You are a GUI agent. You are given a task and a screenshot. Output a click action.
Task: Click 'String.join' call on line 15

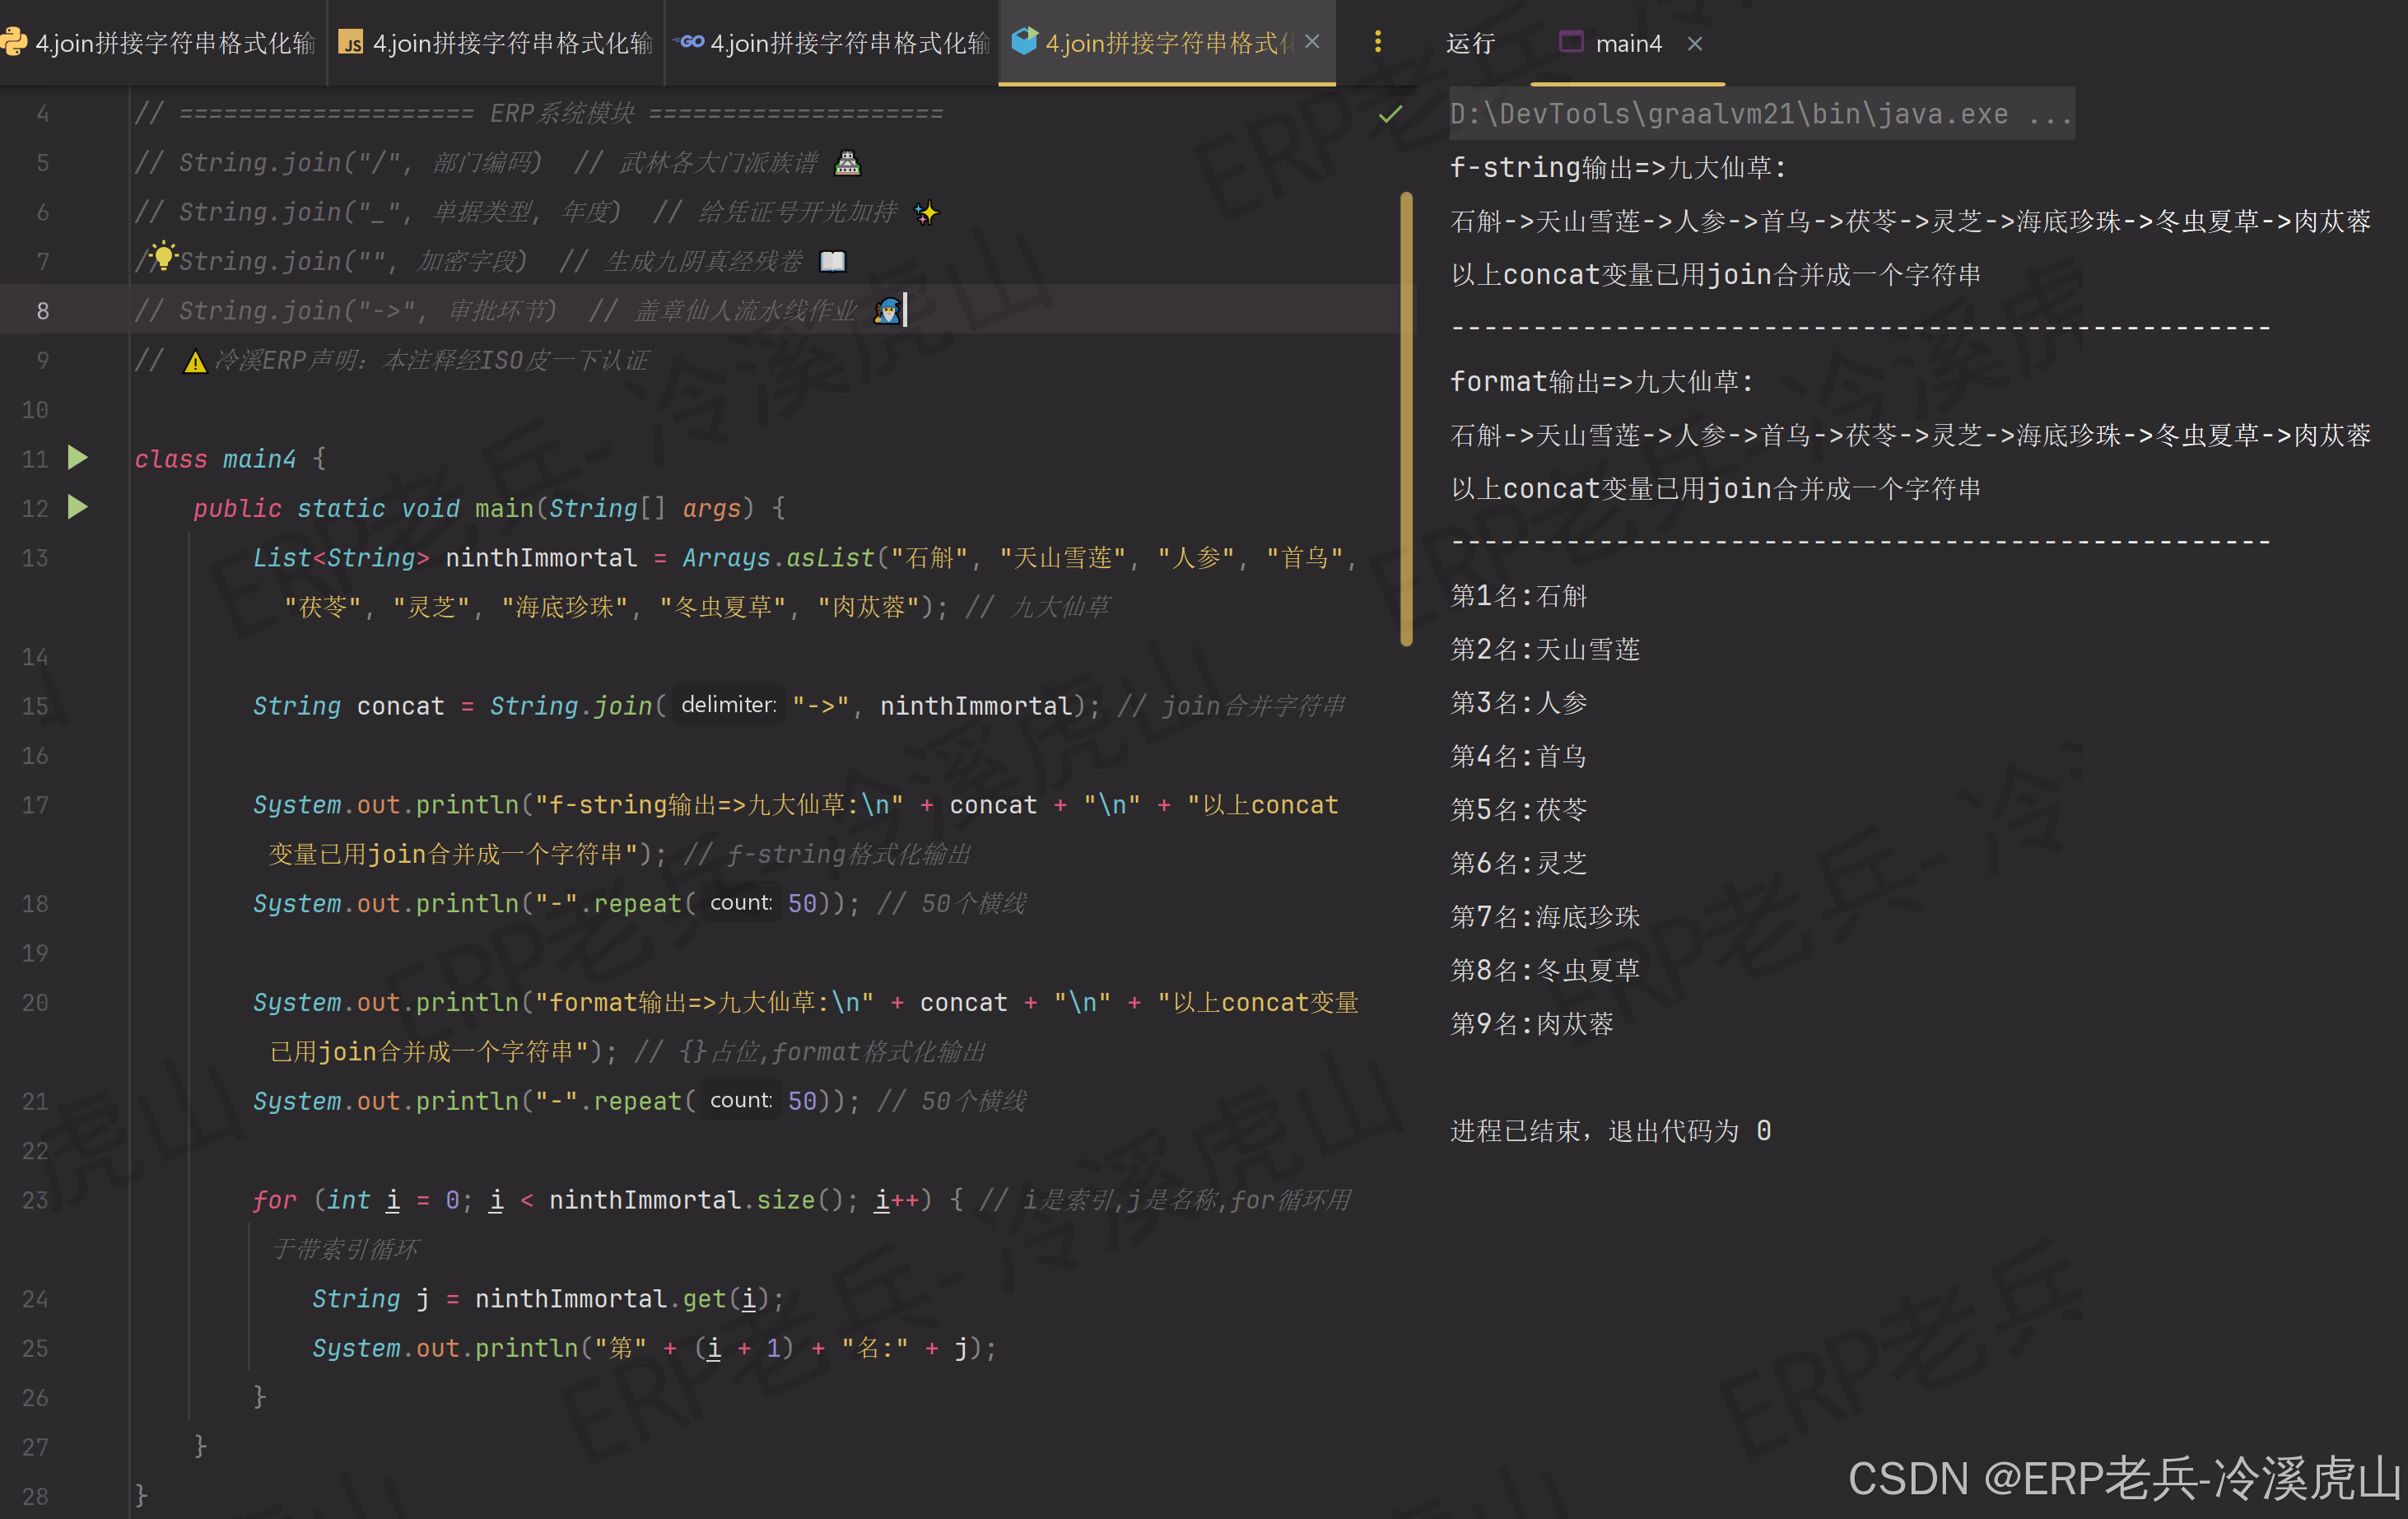(x=571, y=706)
